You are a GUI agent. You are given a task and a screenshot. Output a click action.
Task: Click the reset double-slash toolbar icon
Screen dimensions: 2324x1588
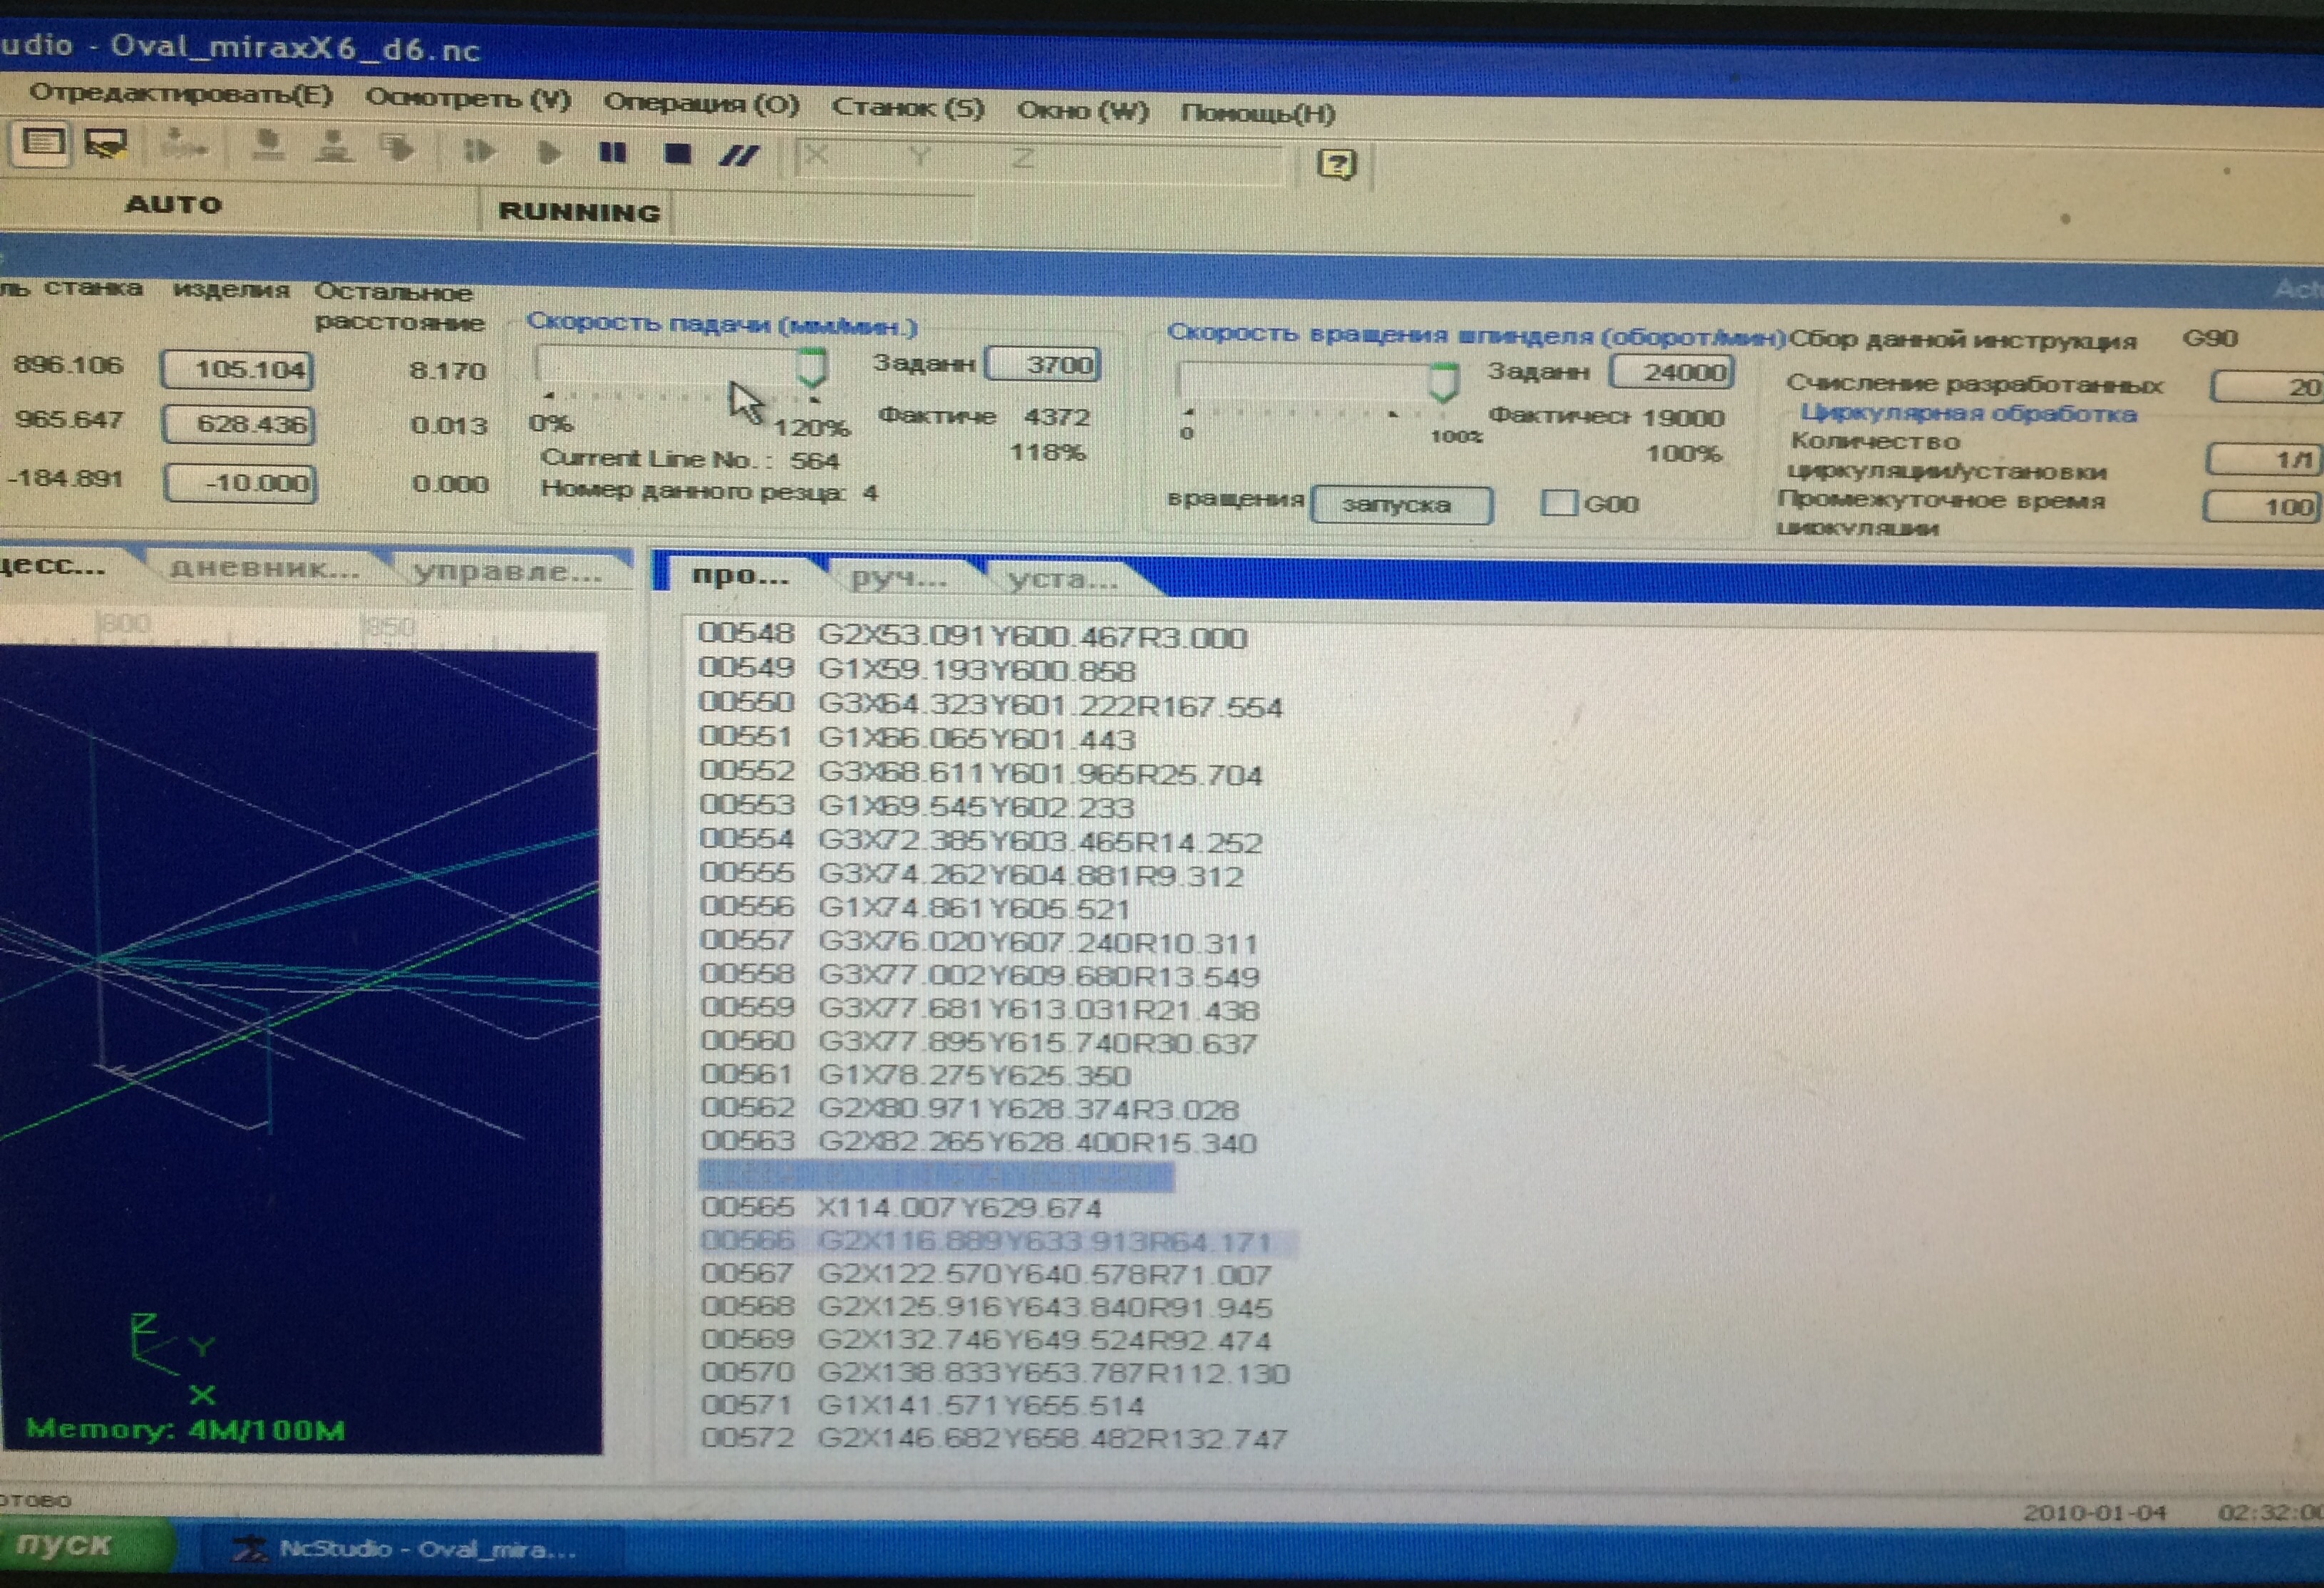coord(739,155)
